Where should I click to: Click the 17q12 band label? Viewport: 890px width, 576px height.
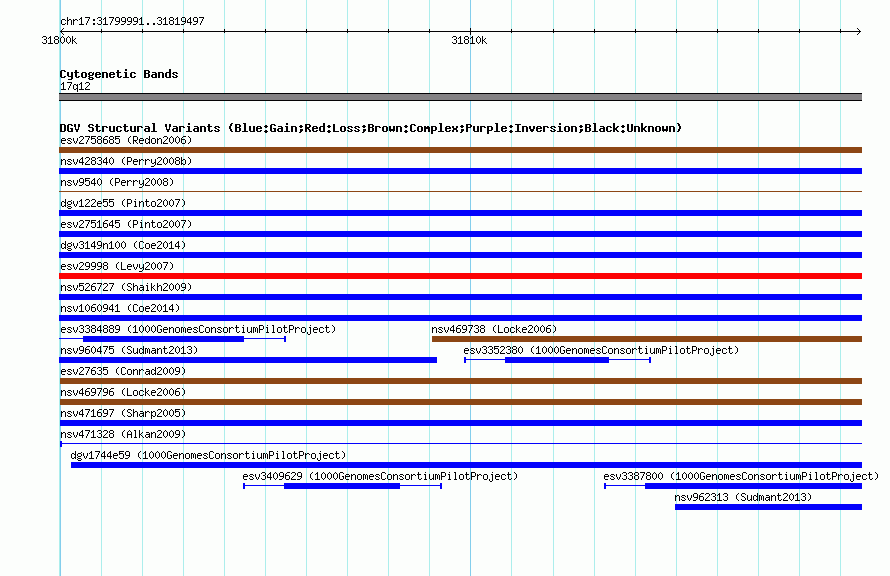[75, 86]
